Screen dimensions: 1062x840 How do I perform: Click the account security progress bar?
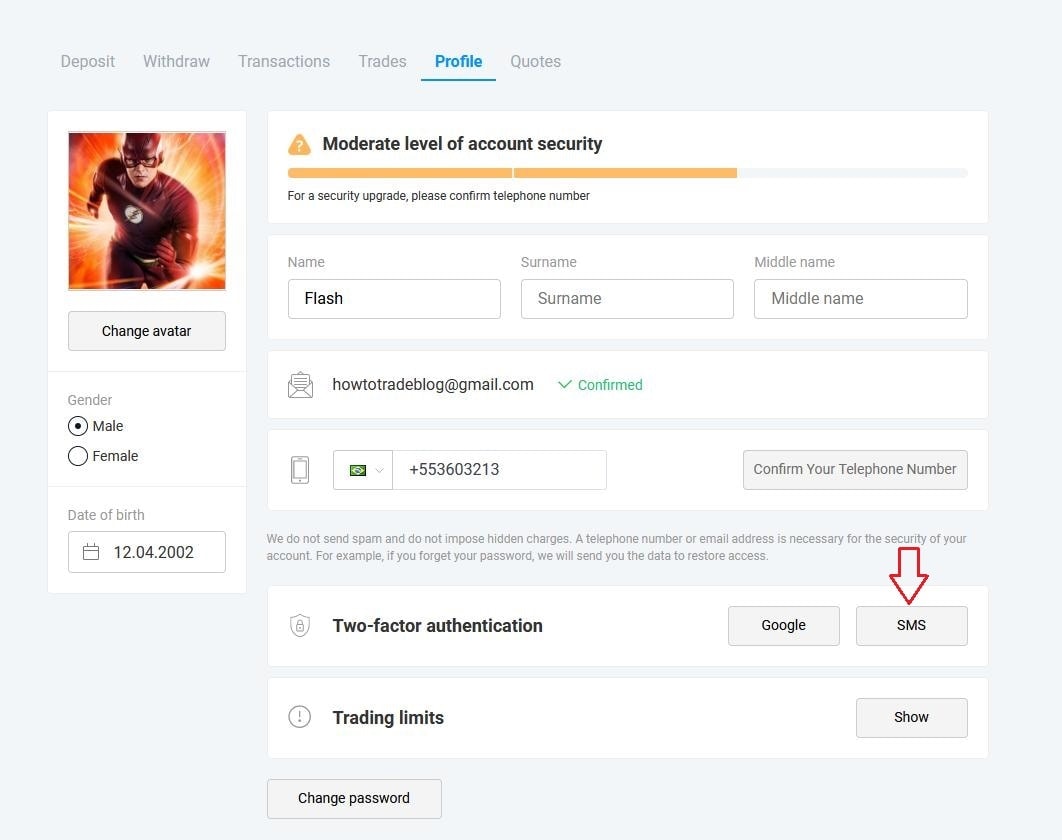point(628,173)
